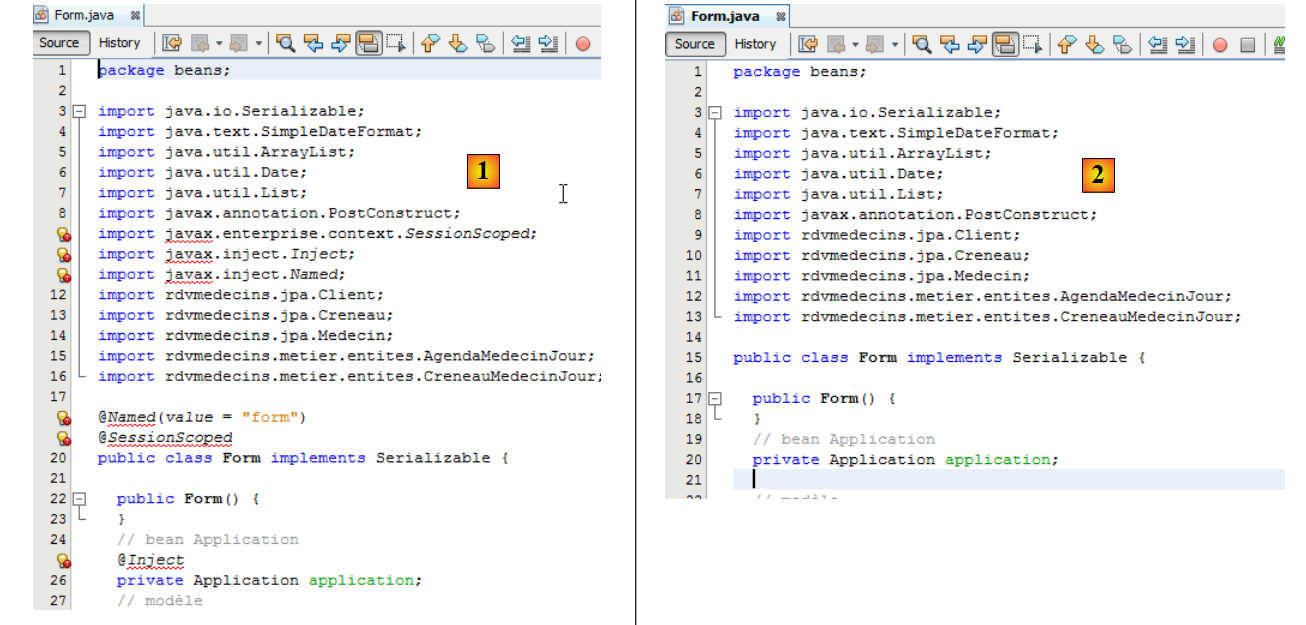Close the Form.java tab in right editor
This screenshot has width=1306, height=625.
[780, 17]
